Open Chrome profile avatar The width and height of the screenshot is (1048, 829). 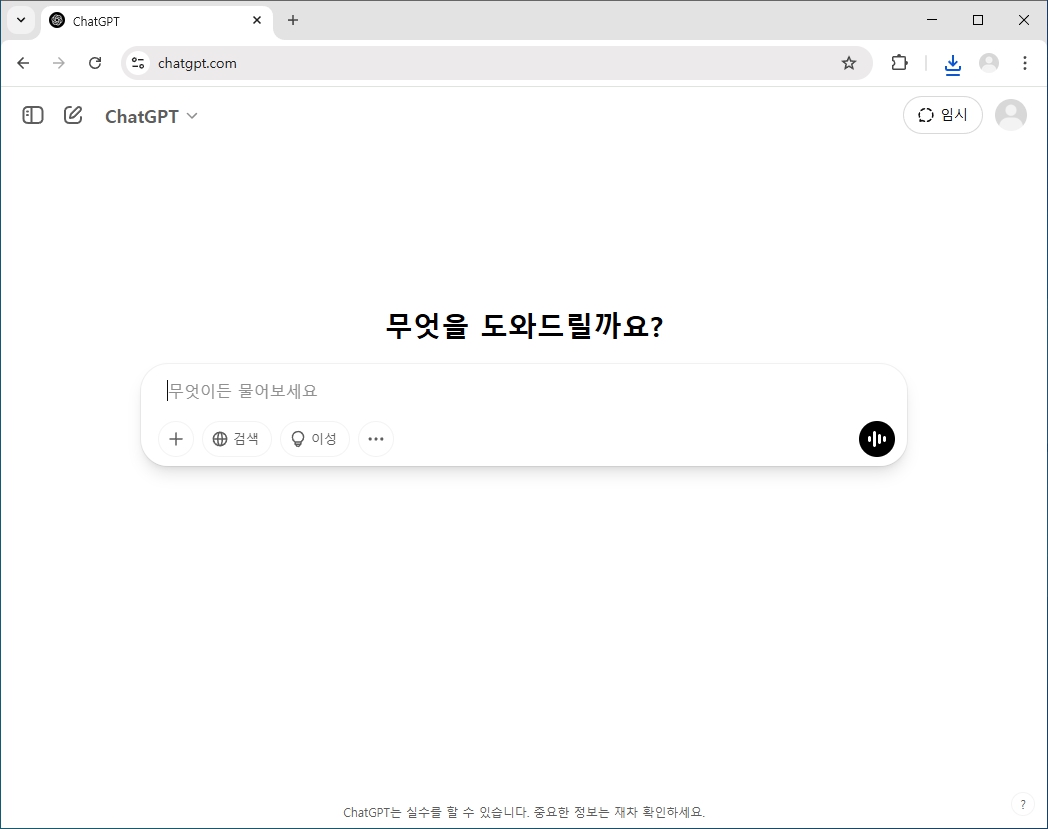point(989,63)
